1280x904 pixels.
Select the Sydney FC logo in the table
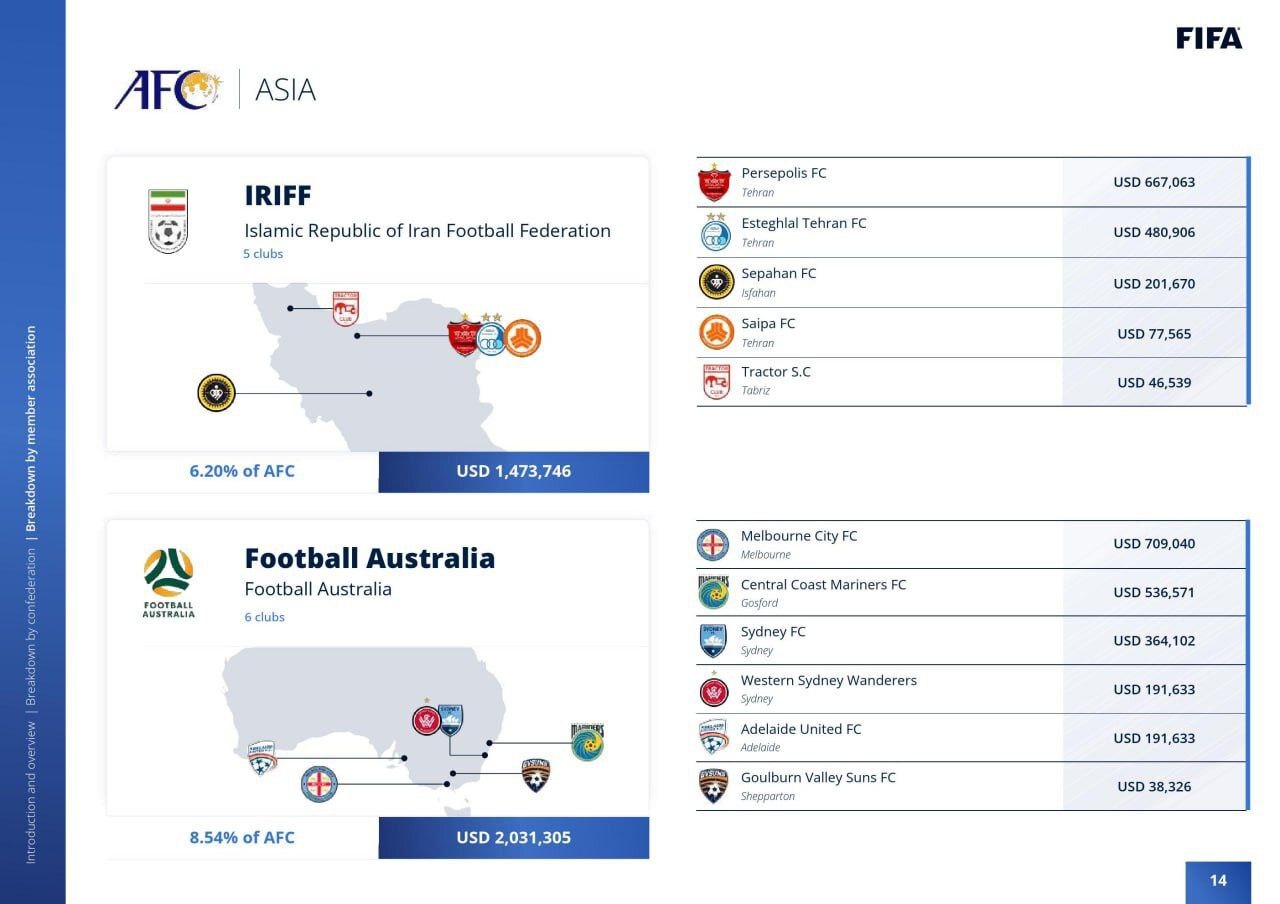[713, 640]
